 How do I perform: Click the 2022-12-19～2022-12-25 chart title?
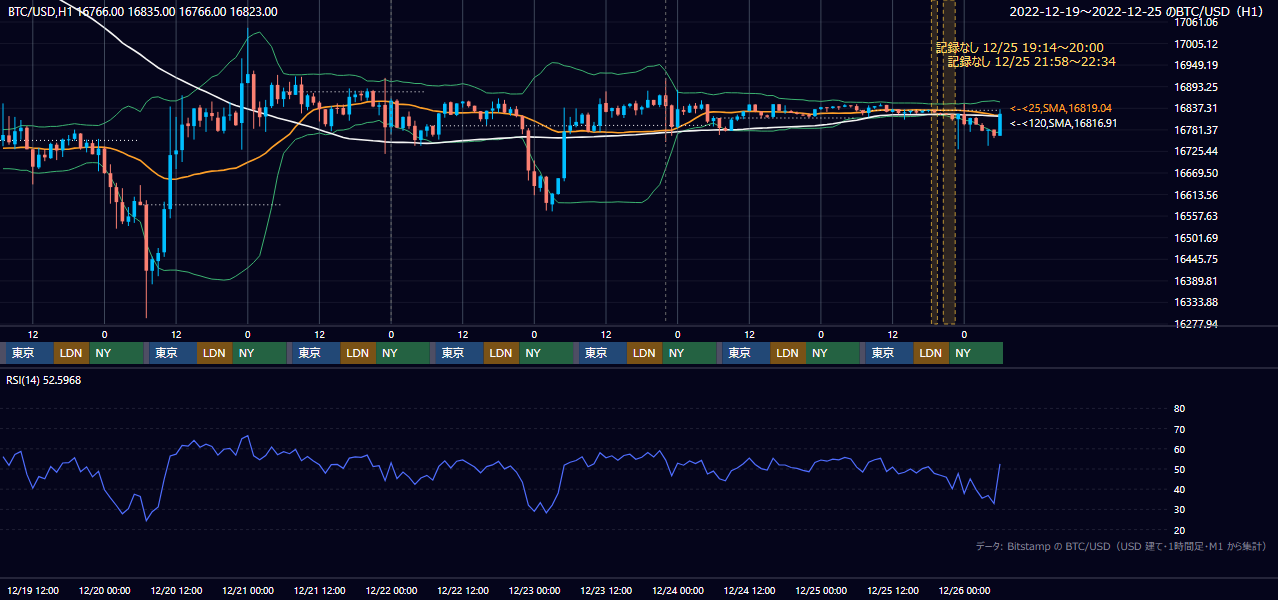click(1137, 12)
